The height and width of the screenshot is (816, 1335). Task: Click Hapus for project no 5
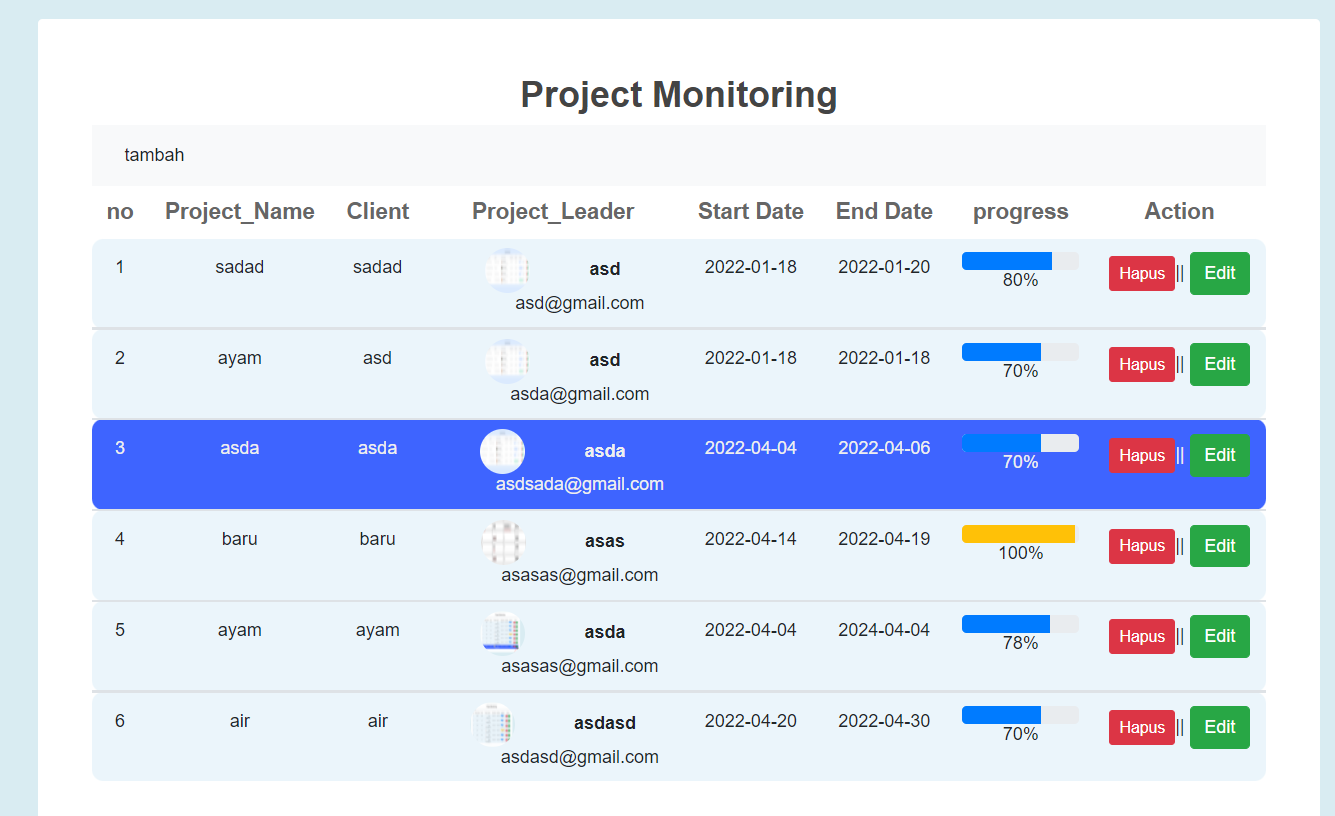pyautogui.click(x=1142, y=637)
